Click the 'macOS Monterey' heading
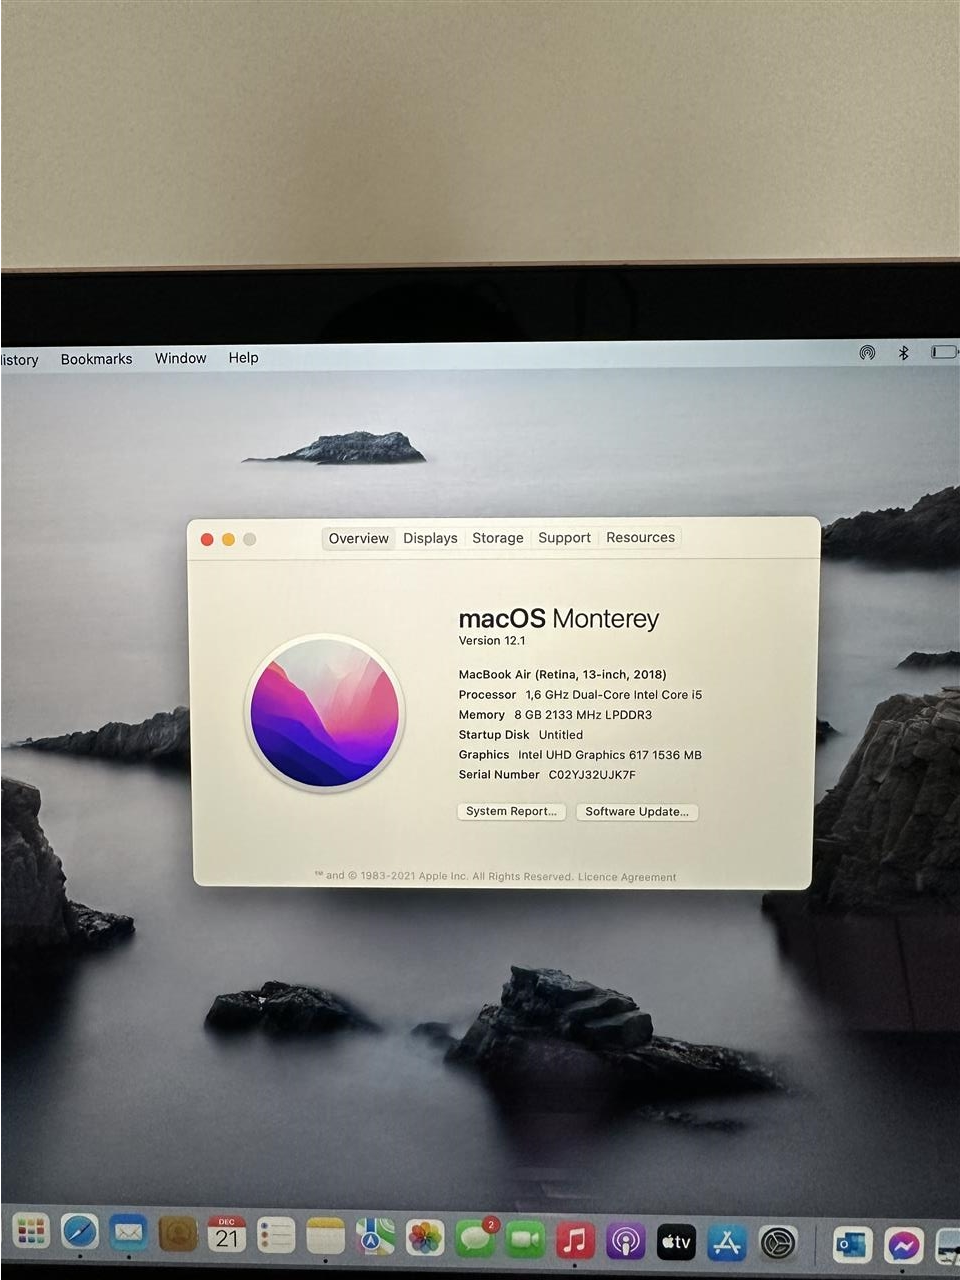 pos(558,618)
